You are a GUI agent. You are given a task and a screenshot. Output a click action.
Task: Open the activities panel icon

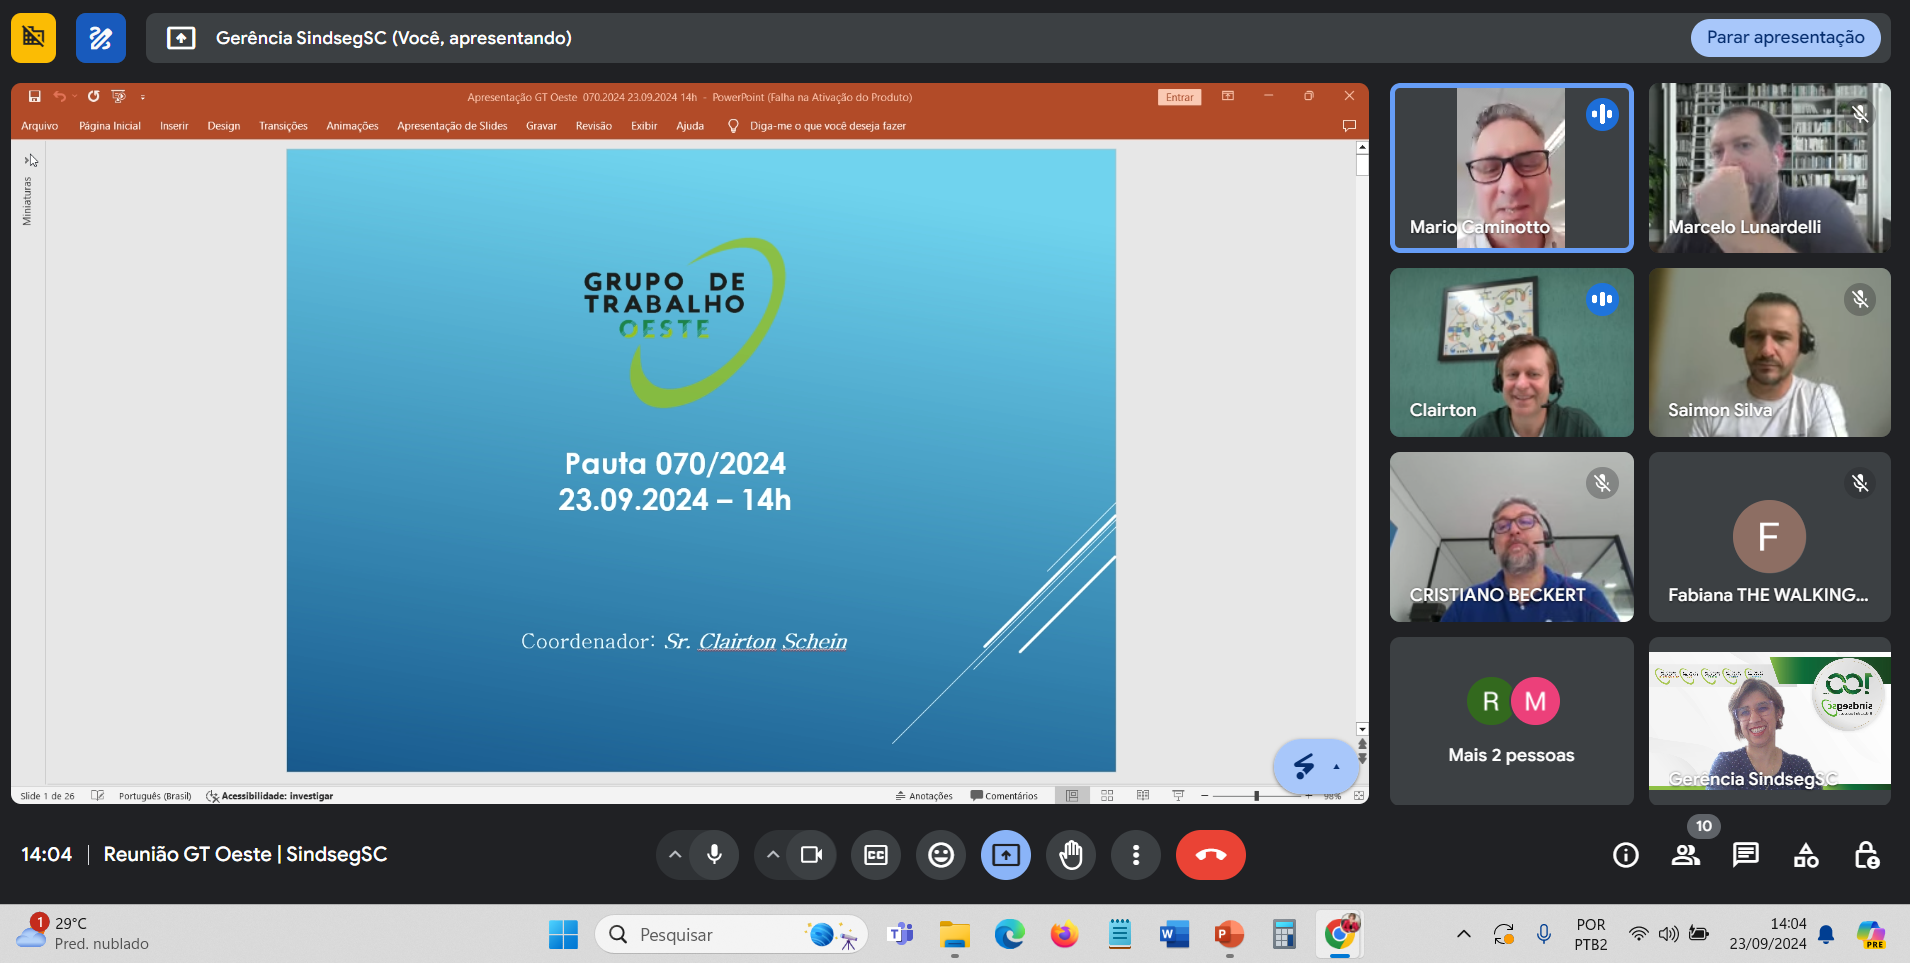point(1806,855)
